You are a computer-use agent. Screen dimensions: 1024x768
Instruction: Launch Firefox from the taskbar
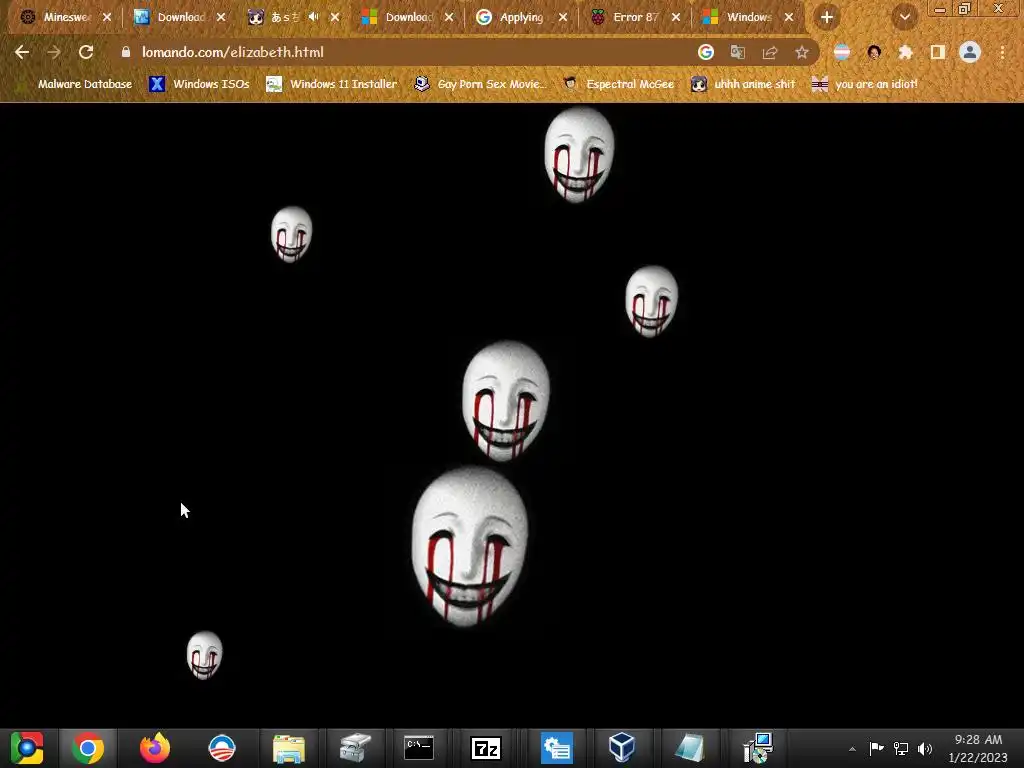tap(155, 748)
